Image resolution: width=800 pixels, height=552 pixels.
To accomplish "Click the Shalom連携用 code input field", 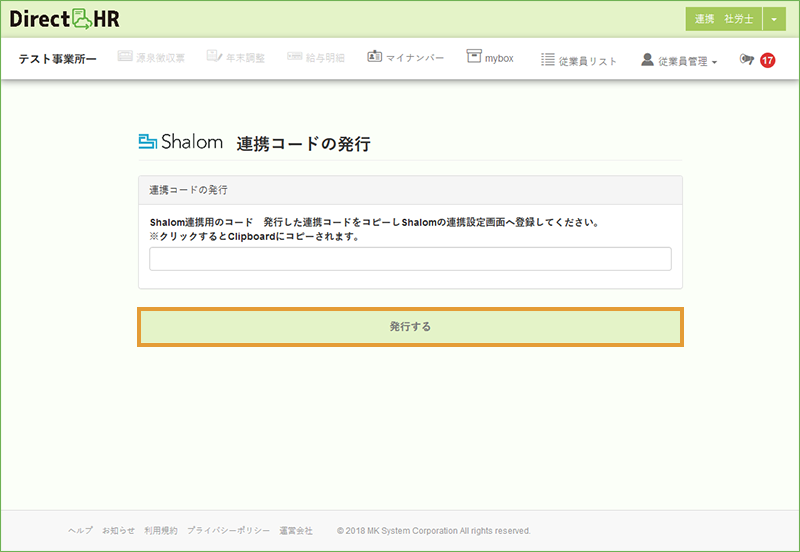I will coord(410,259).
